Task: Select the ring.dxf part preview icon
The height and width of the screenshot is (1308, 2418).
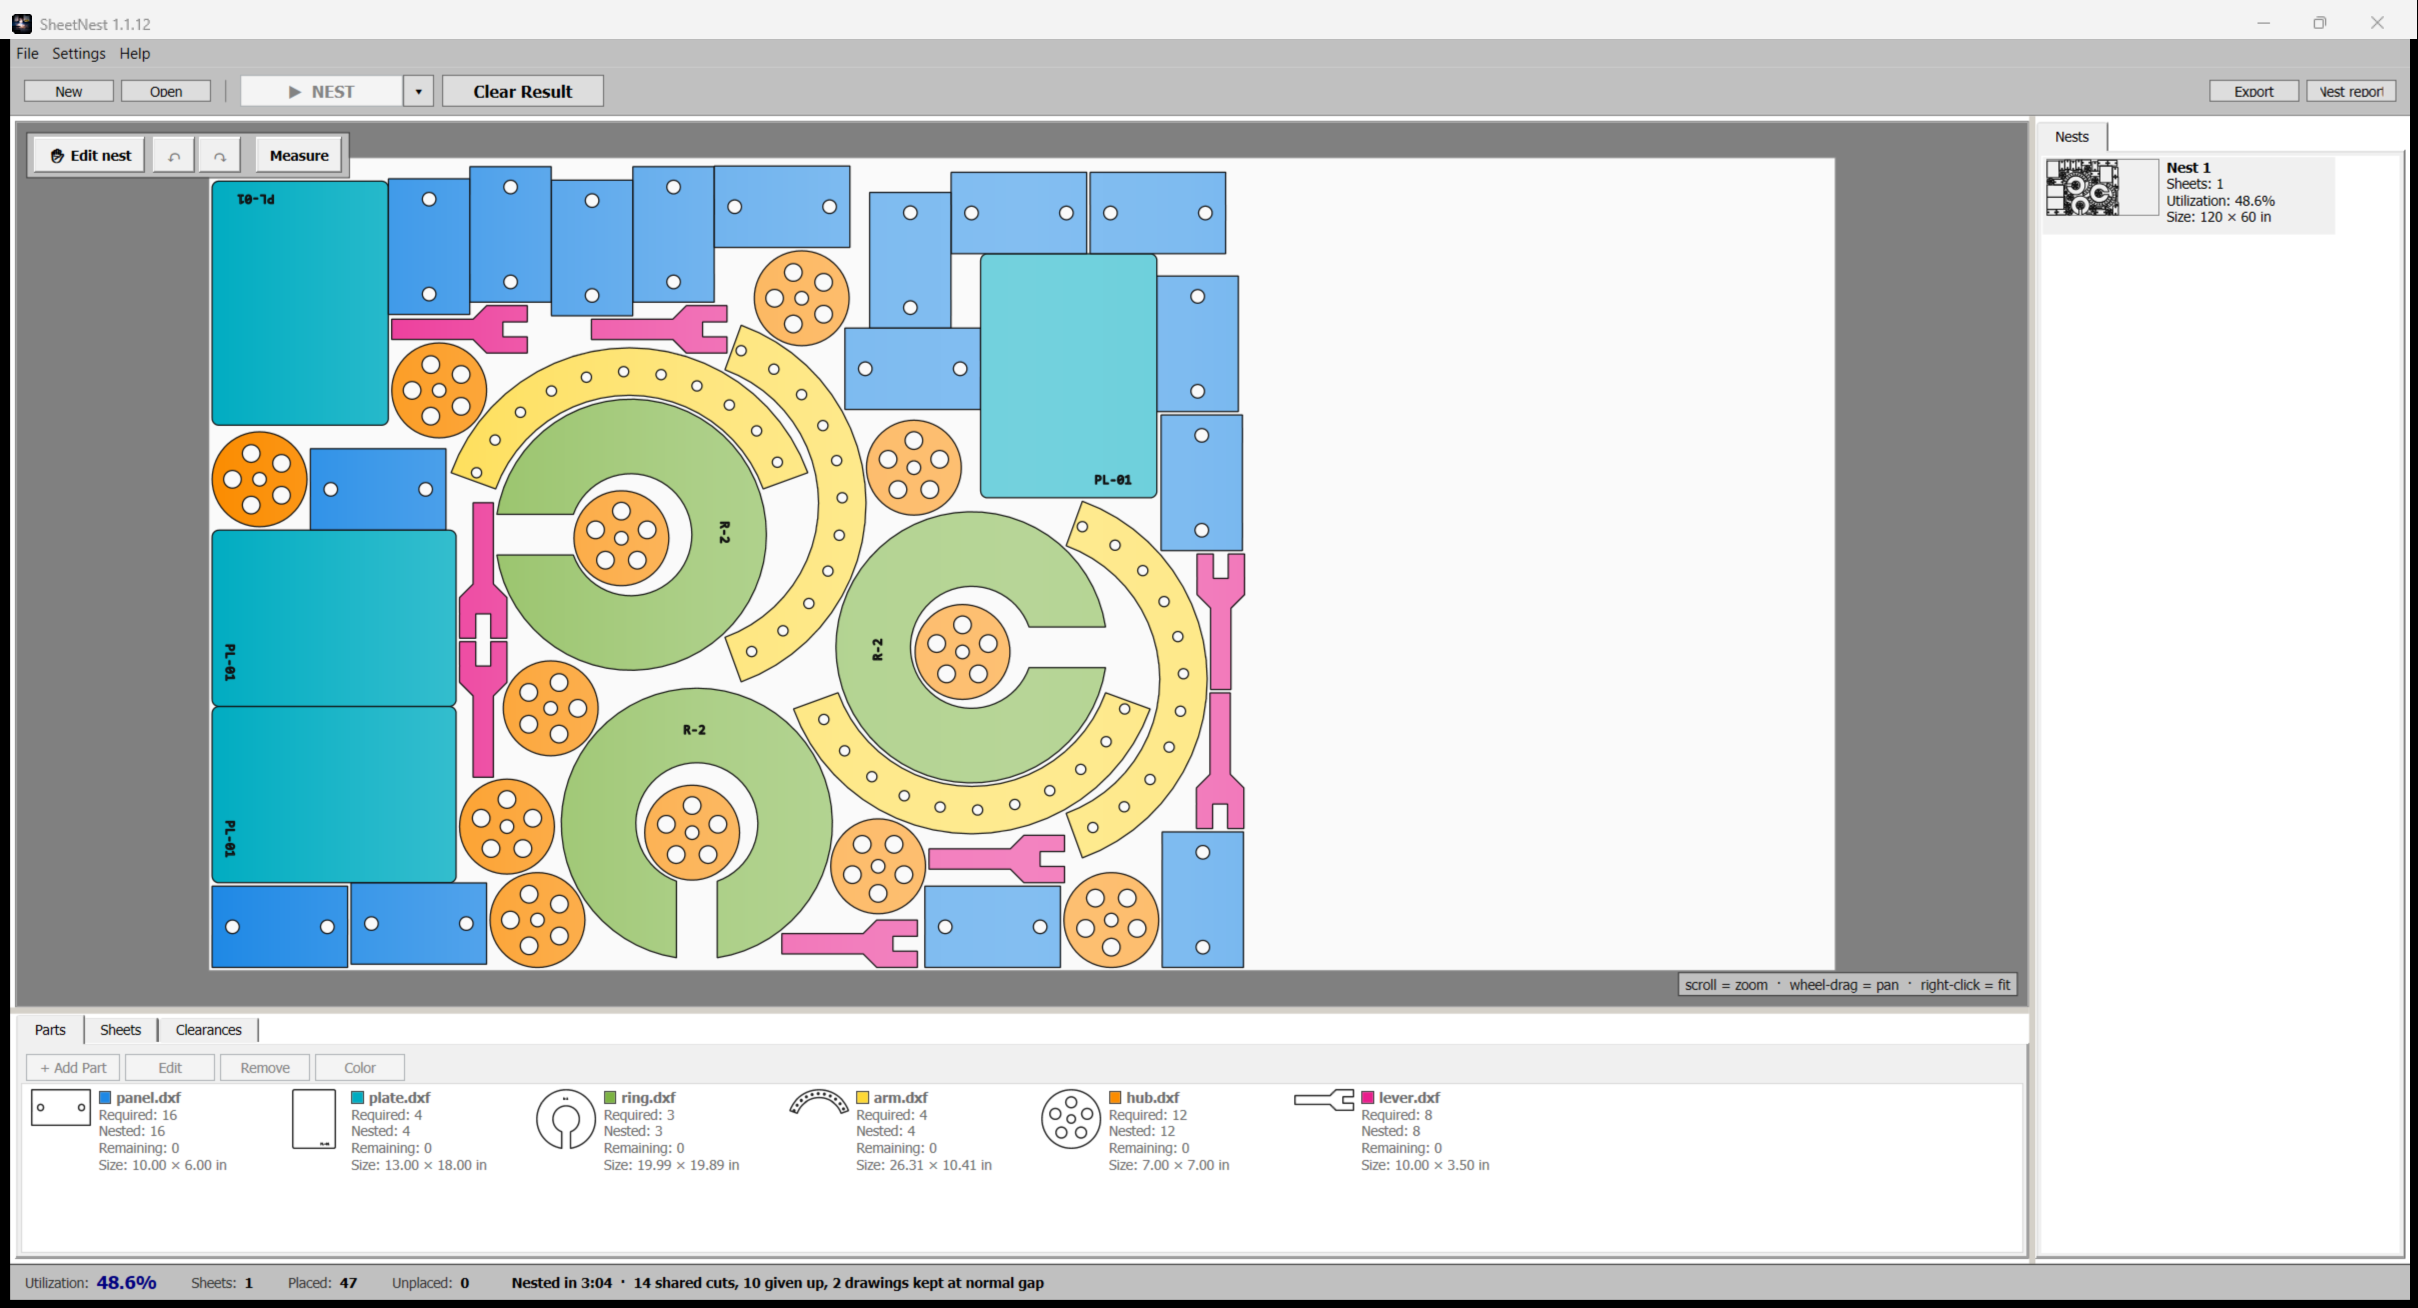Action: point(566,1119)
